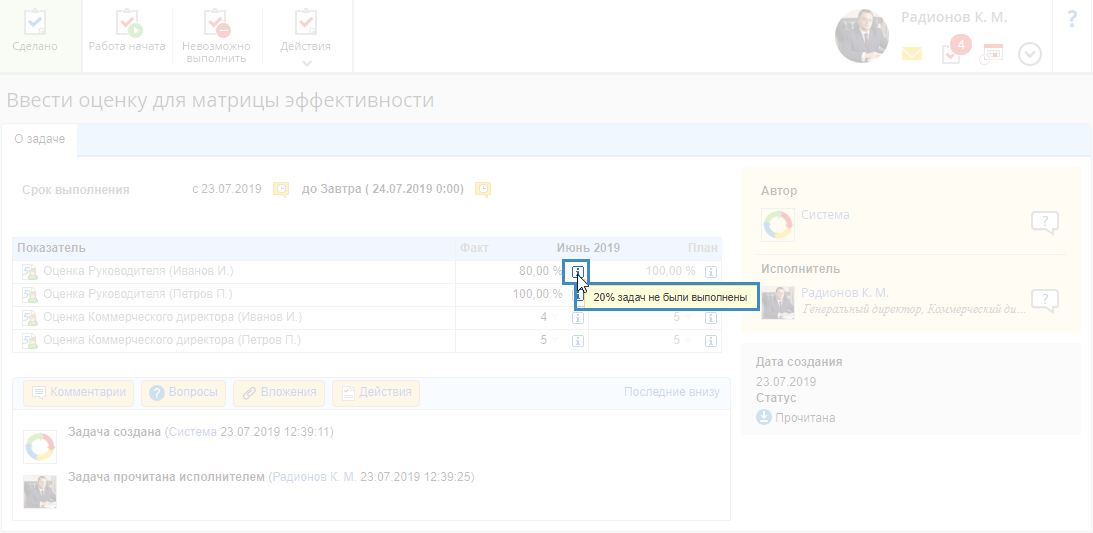
Task: Open the help question mark icon
Action: pyautogui.click(x=1072, y=20)
